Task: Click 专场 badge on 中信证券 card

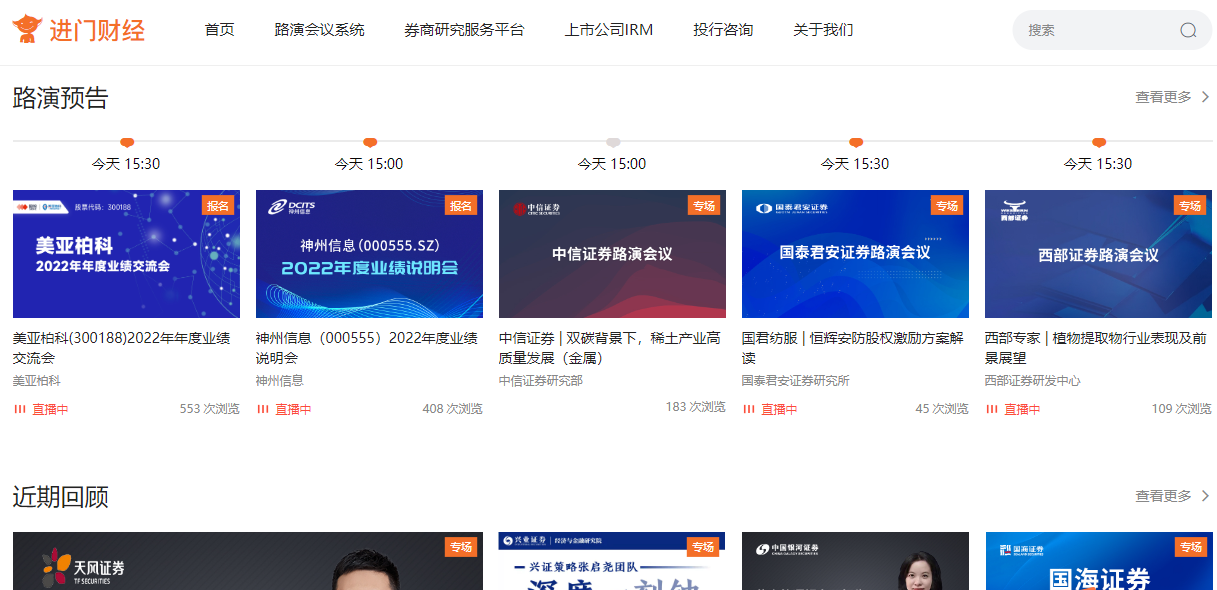Action: (704, 205)
